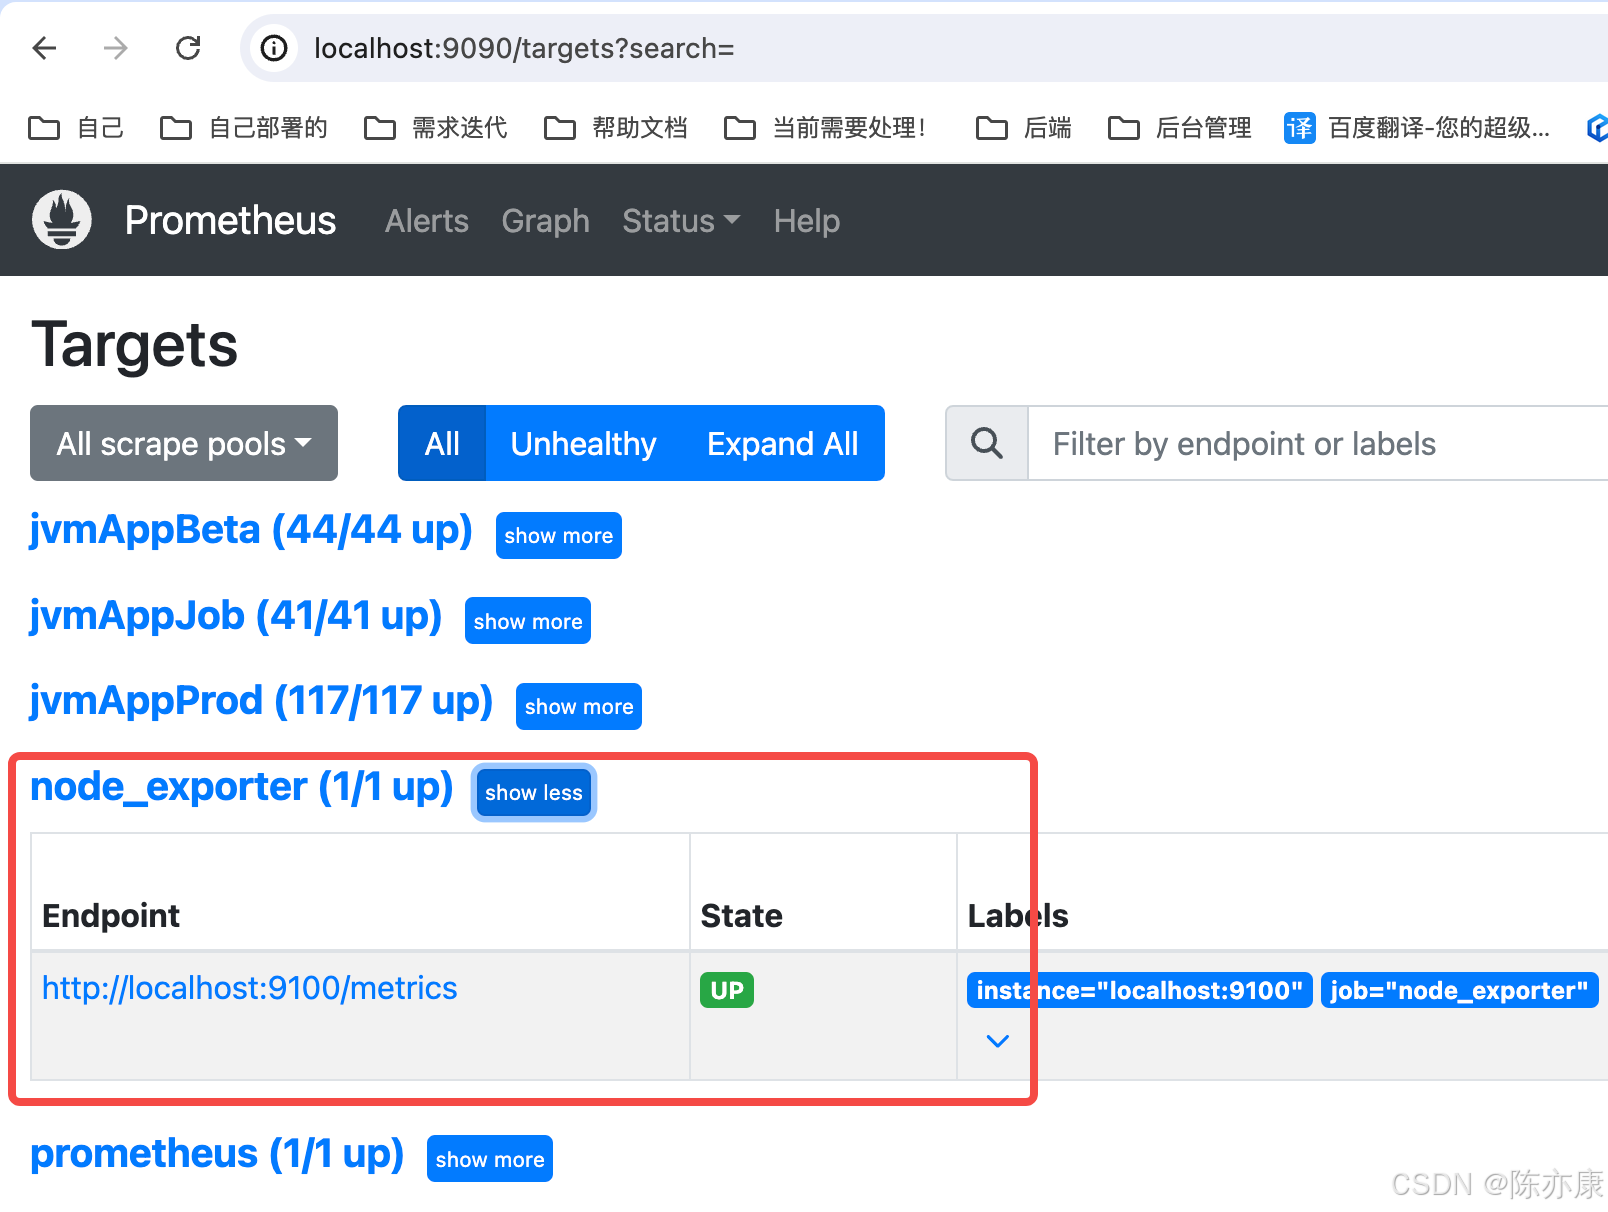The height and width of the screenshot is (1212, 1608).
Task: Open the 帮助文档 bookmark folder
Action: [615, 128]
